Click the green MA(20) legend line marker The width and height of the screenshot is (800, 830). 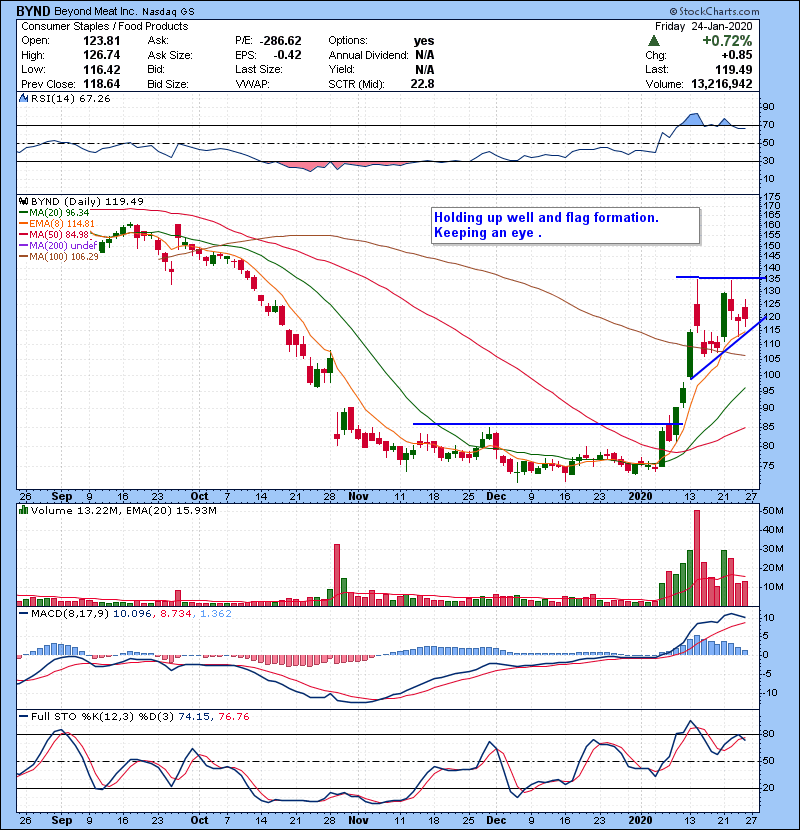(24, 212)
